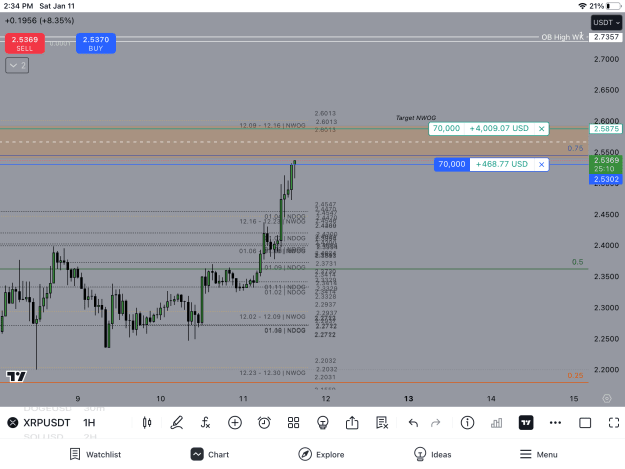Change the 1H timeframe interval
This screenshot has width=625, height=469.
pos(89,423)
